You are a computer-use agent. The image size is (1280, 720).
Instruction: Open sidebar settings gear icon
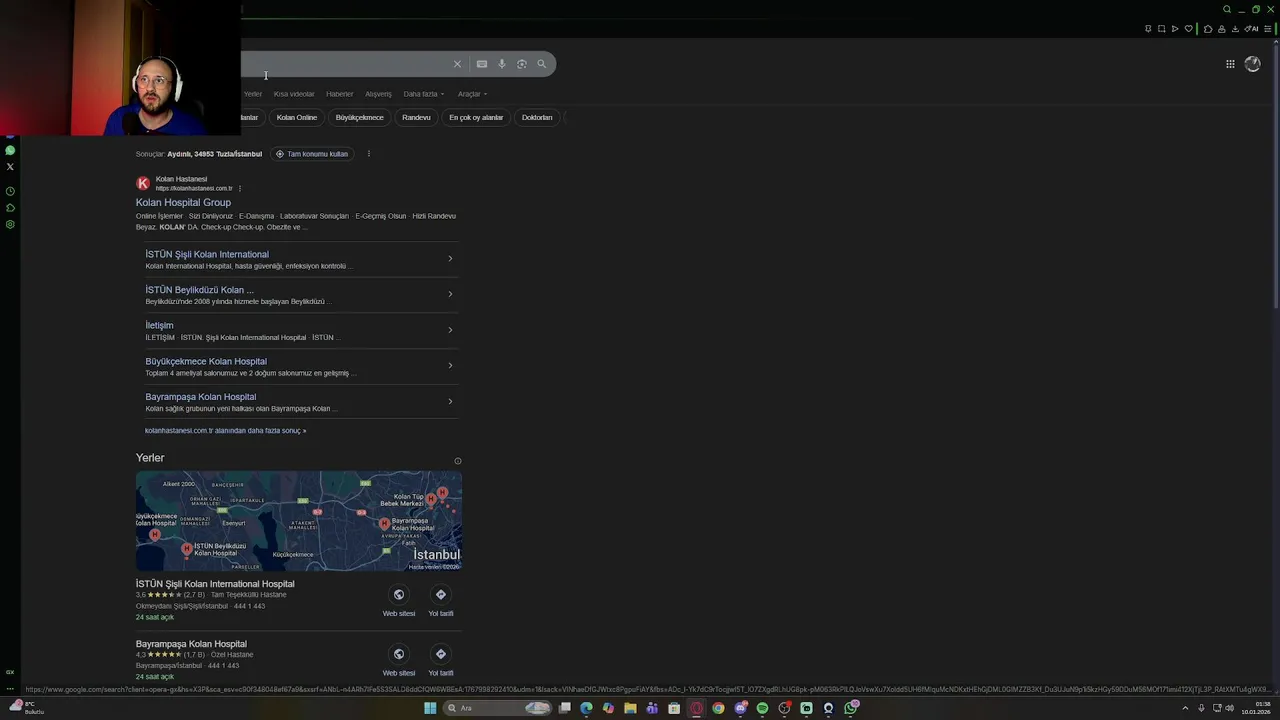(x=10, y=224)
